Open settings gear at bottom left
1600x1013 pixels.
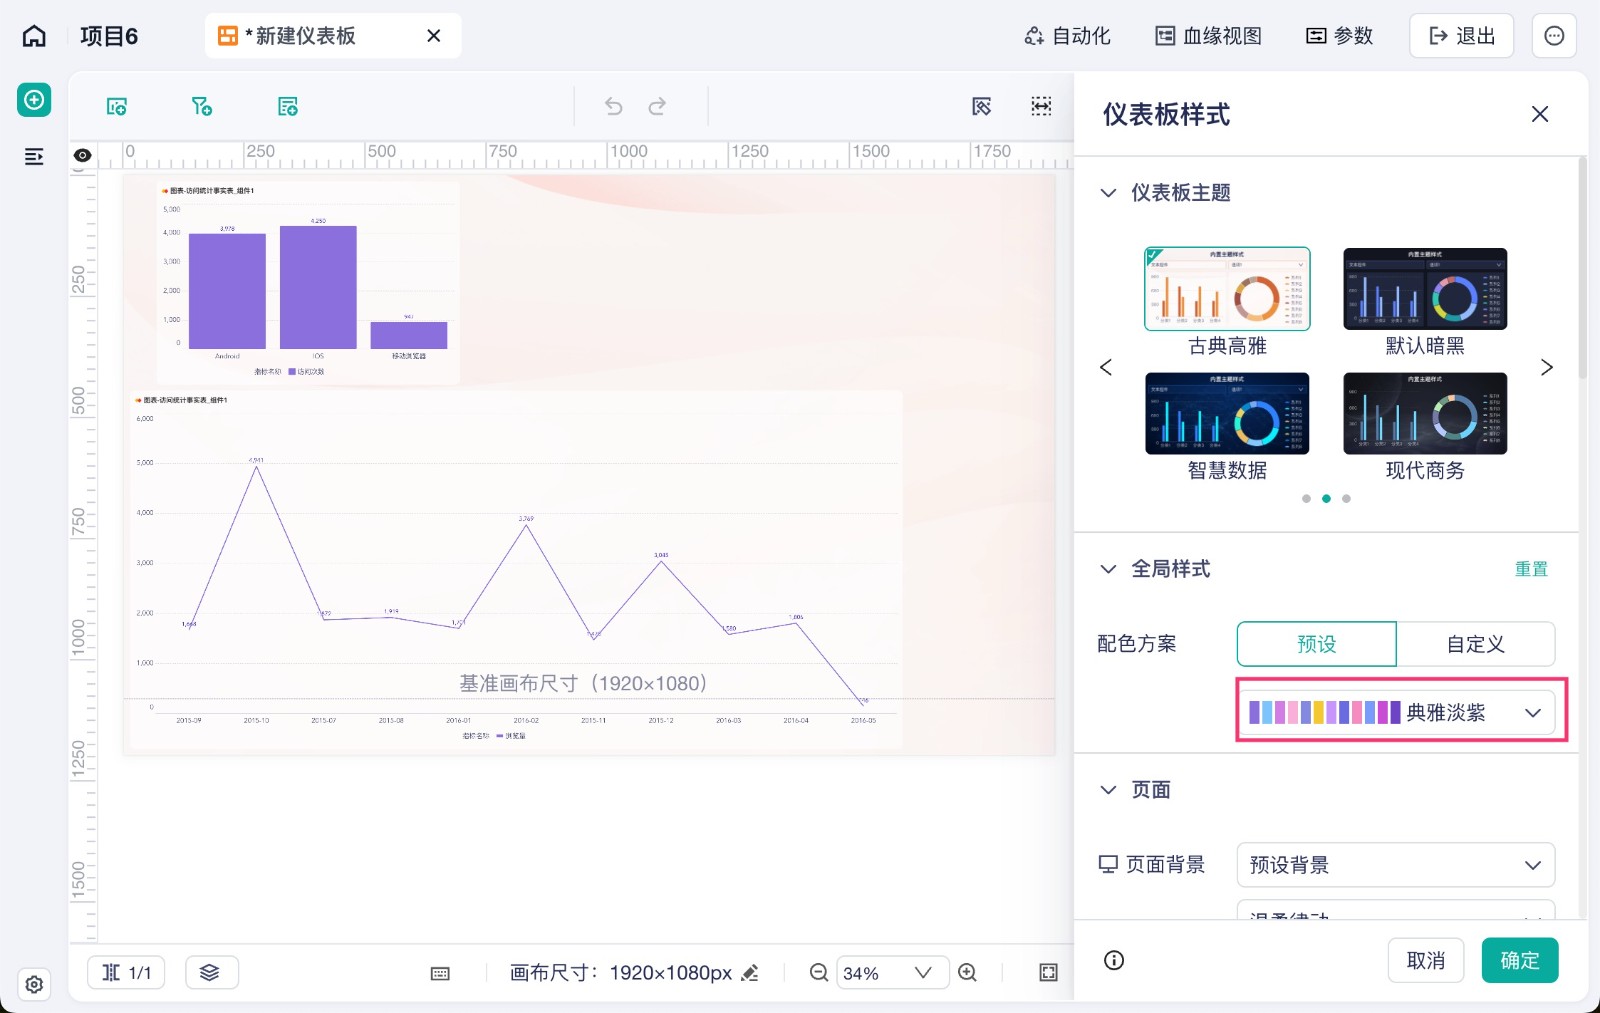34,984
